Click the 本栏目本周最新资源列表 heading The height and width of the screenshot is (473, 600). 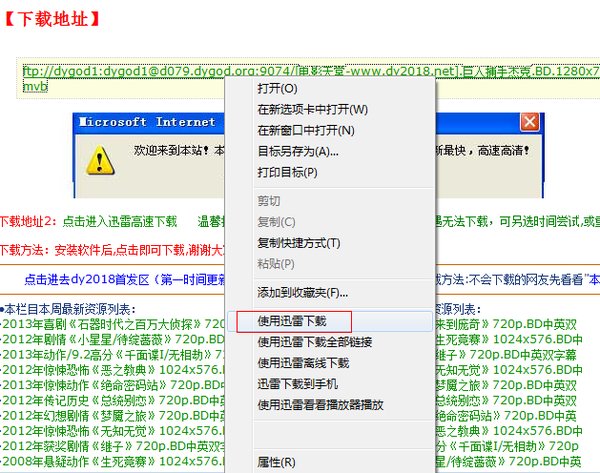[67, 309]
